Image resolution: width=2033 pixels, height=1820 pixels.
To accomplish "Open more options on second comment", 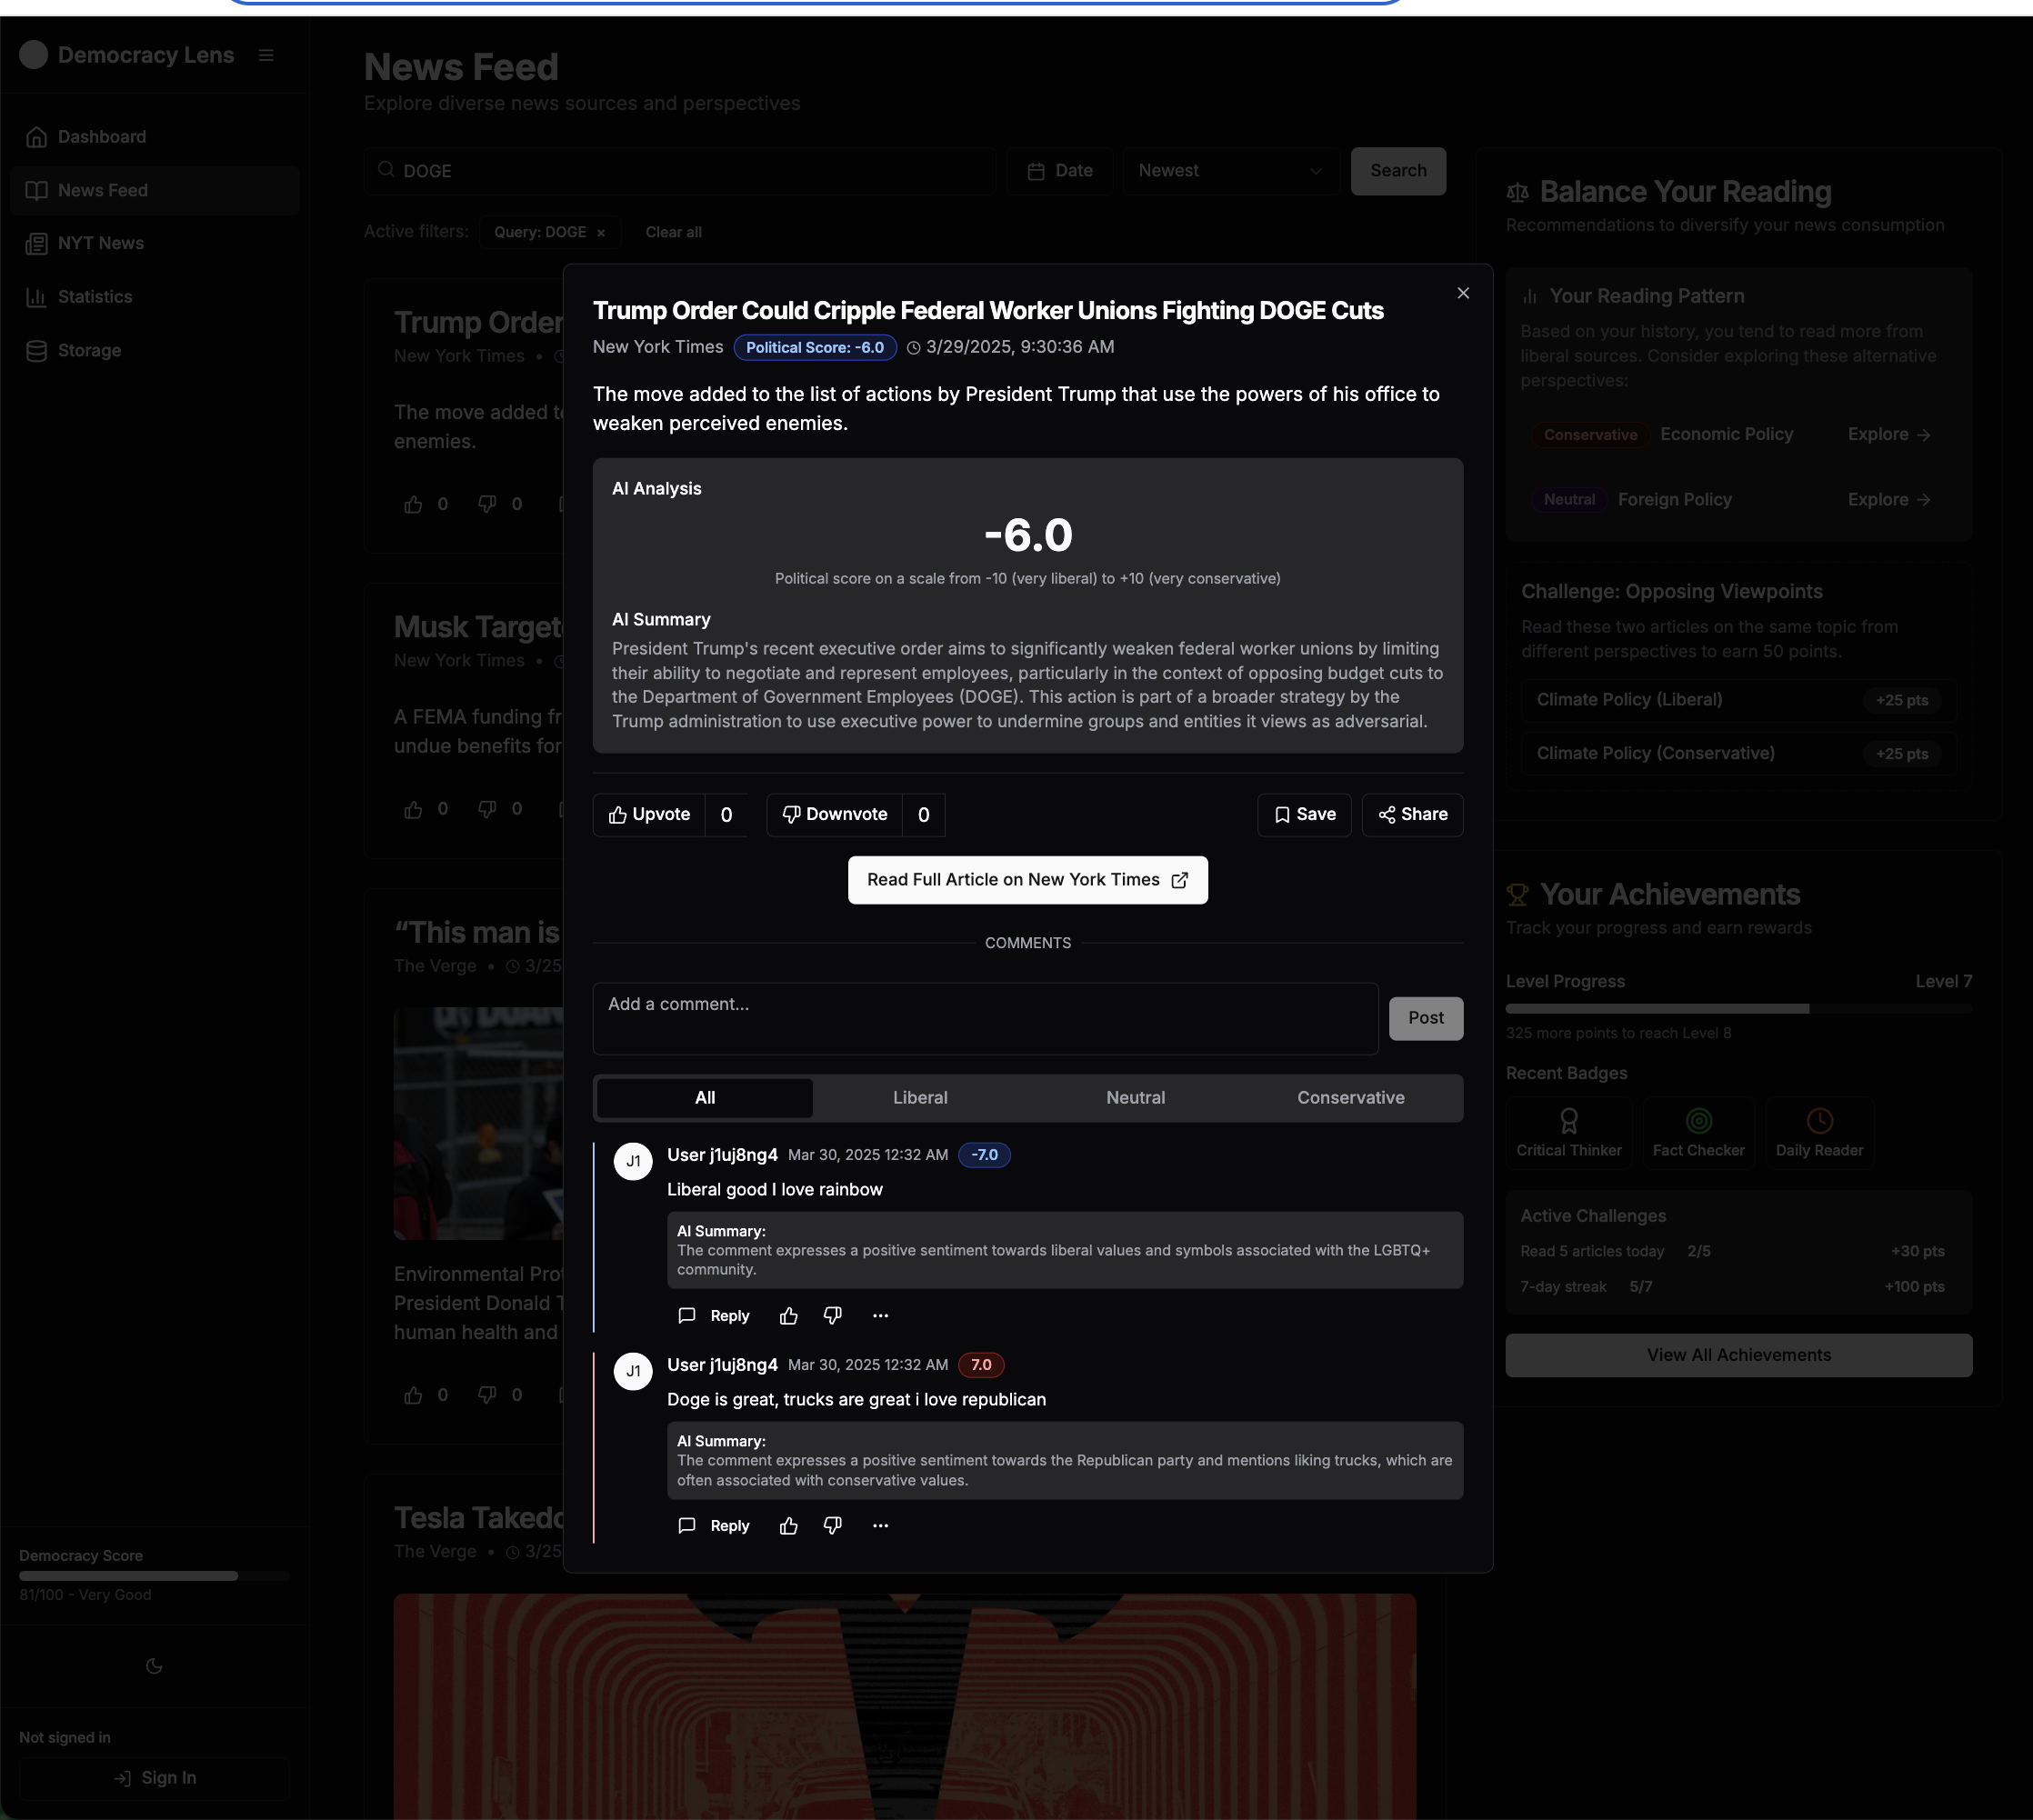I will pyautogui.click(x=880, y=1526).
